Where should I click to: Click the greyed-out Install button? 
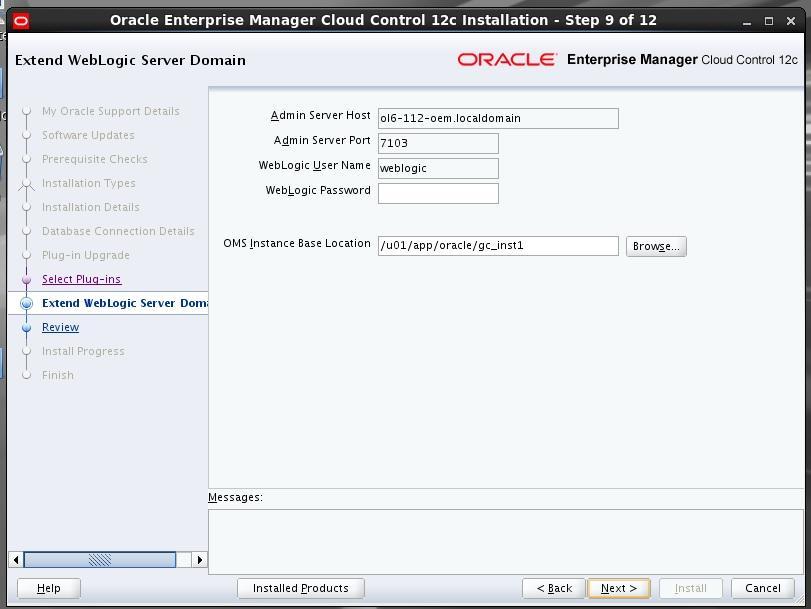click(690, 588)
